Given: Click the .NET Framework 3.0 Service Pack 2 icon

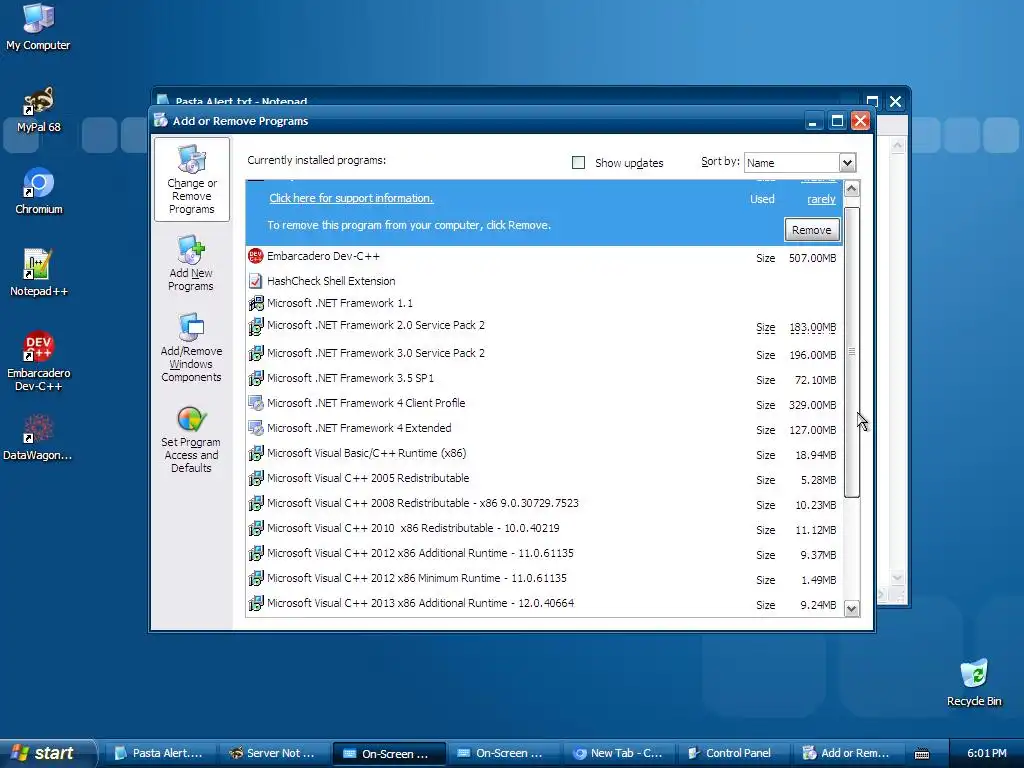Looking at the screenshot, I should tap(255, 353).
